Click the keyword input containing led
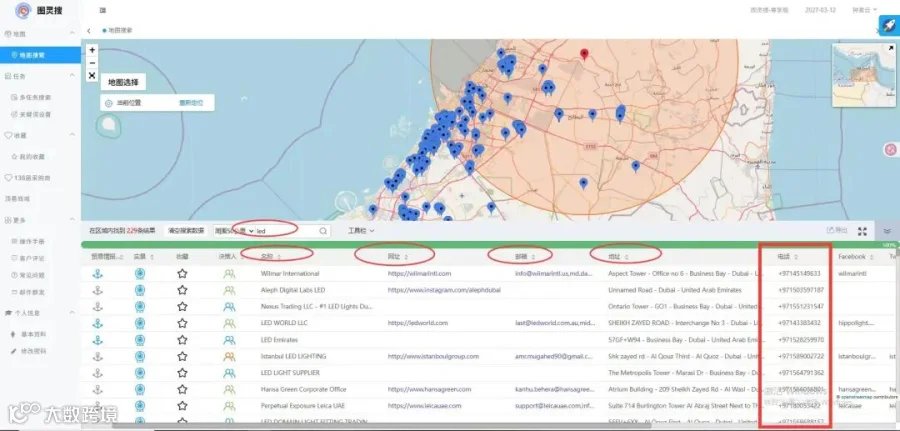Viewport: 900px width, 431px height. coord(286,231)
